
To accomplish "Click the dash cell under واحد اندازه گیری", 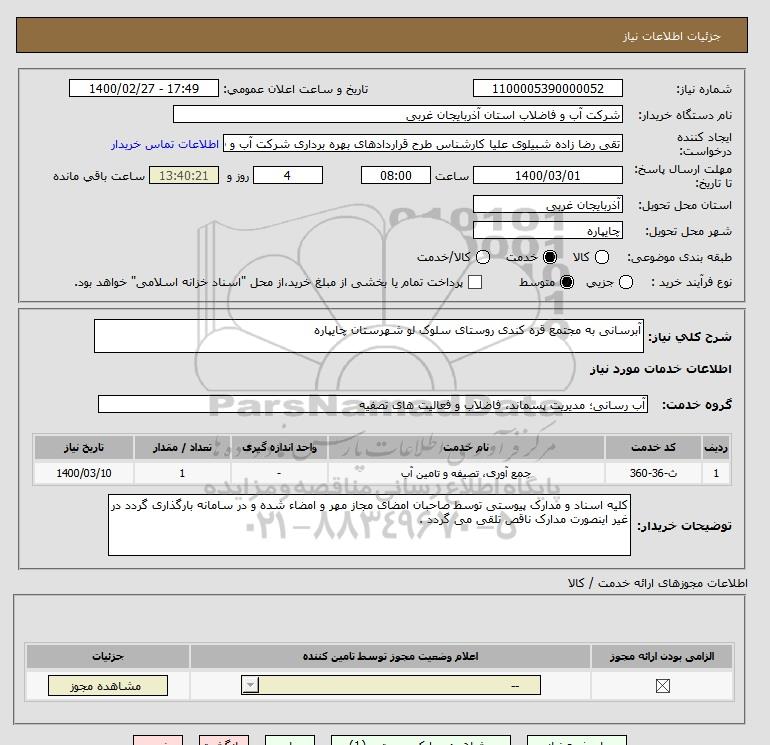I will pyautogui.click(x=279, y=473).
